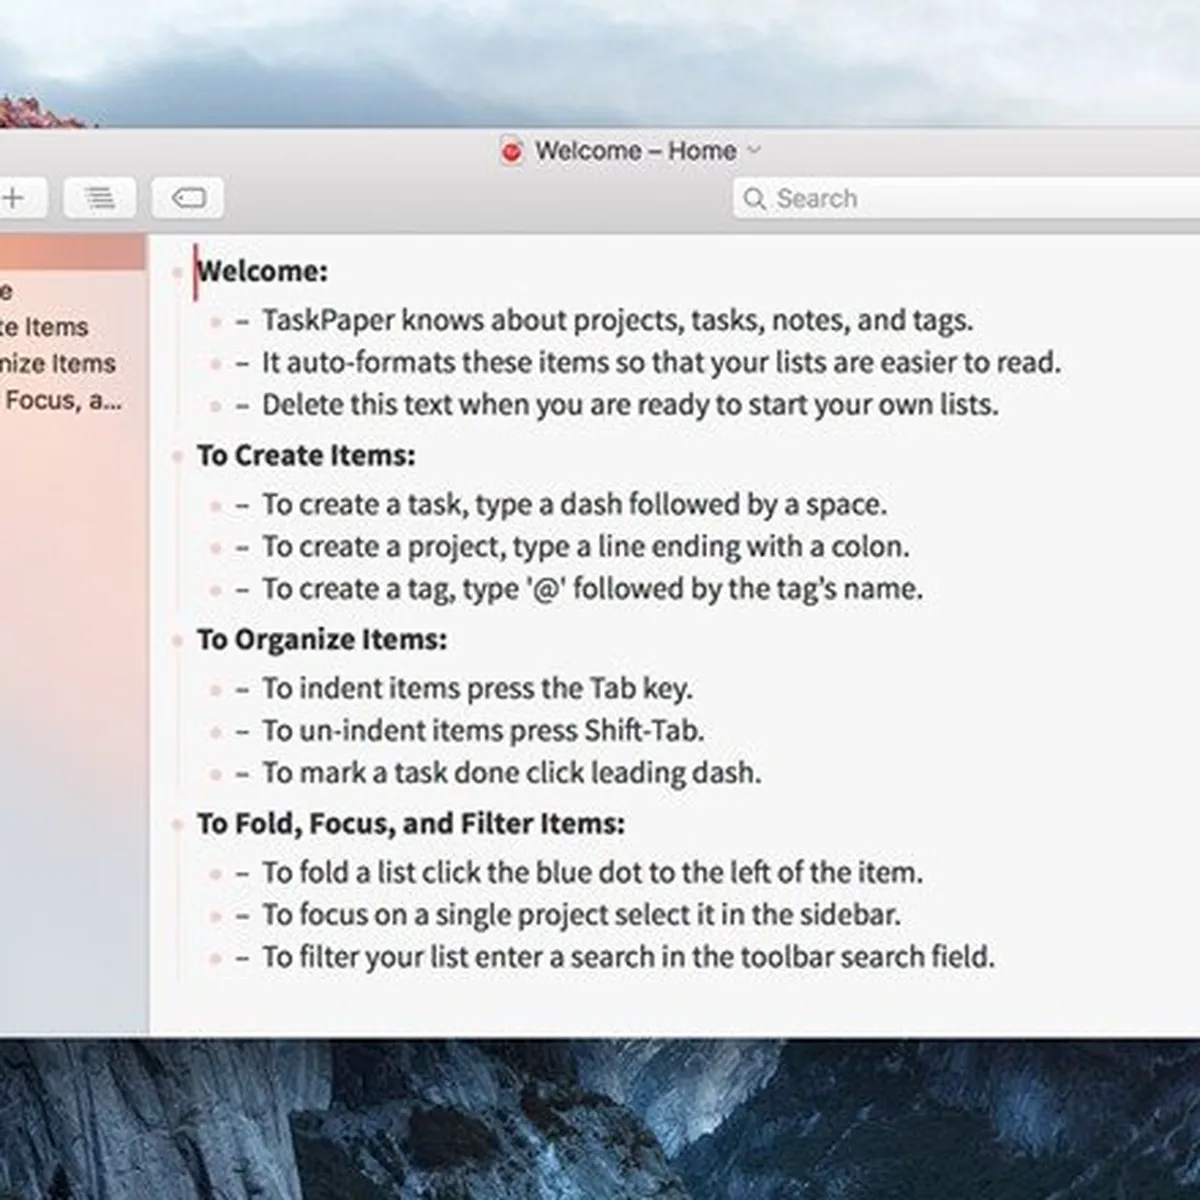Mark 'To create a project' done via dash
This screenshot has width=1200, height=1200.
coord(242,547)
